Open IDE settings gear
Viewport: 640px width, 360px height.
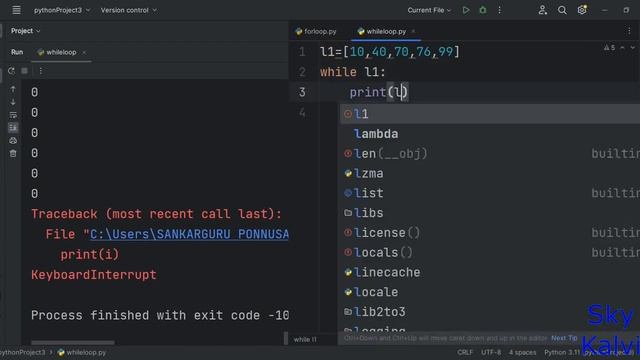(582, 10)
